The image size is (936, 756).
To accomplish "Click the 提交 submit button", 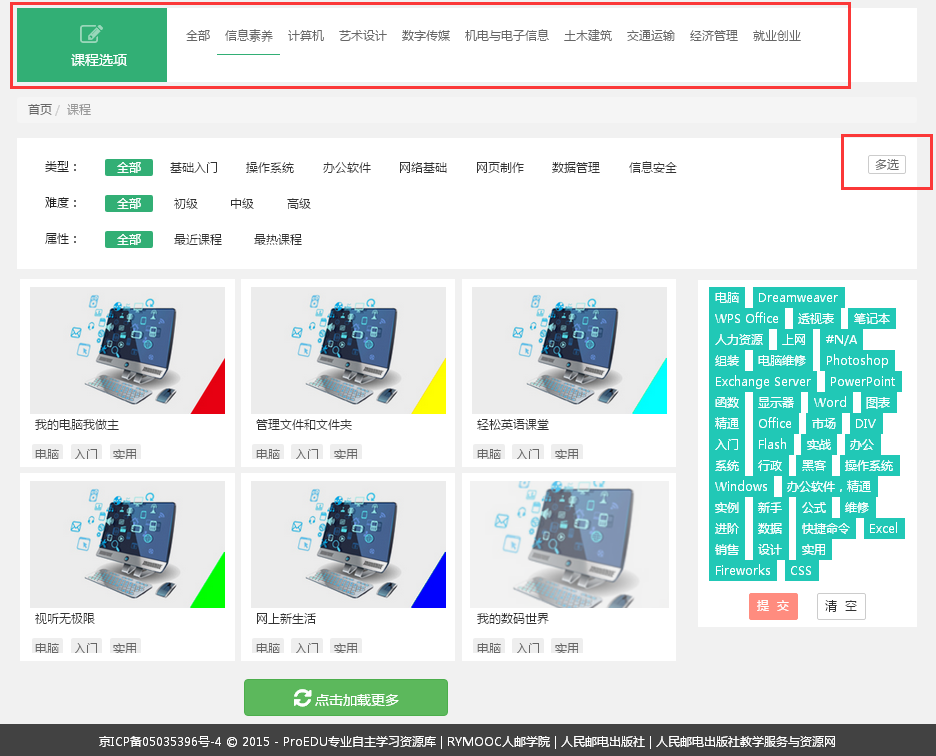I will (x=773, y=606).
